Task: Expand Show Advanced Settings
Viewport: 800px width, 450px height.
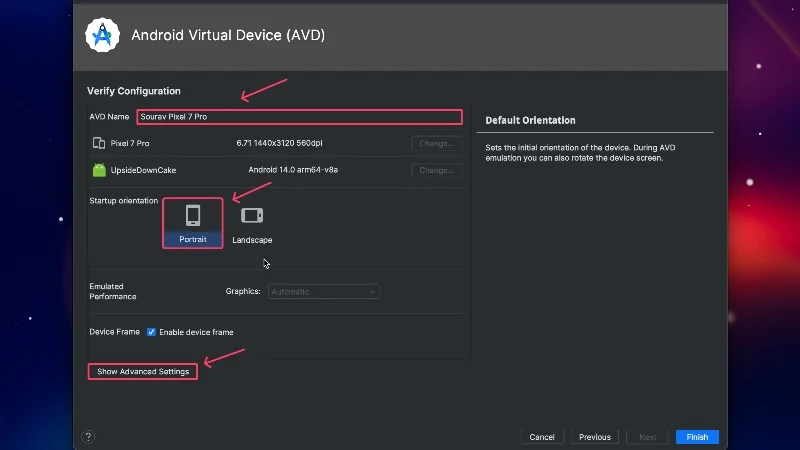Action: pyautogui.click(x=143, y=372)
